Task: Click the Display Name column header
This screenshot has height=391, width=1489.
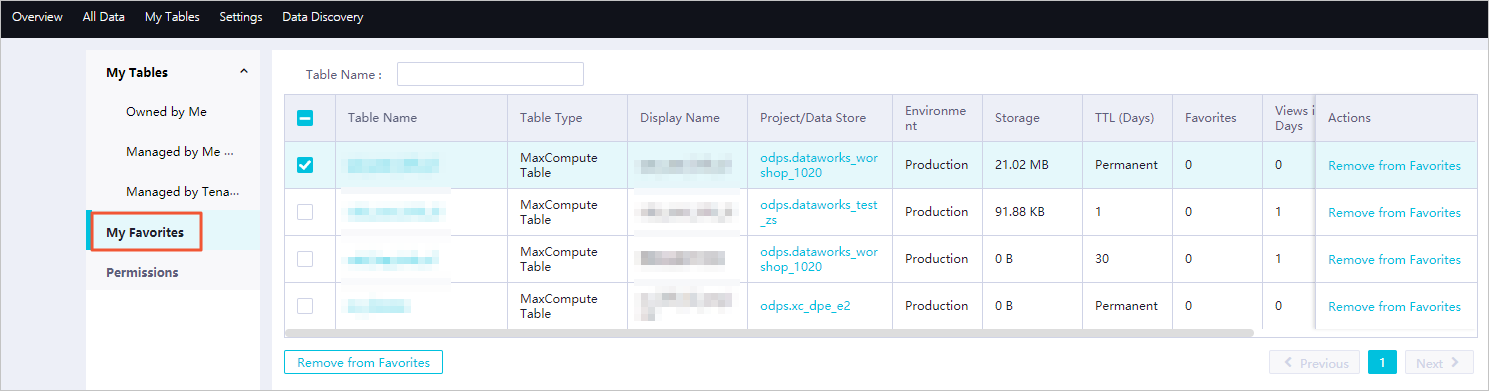Action: click(x=680, y=118)
